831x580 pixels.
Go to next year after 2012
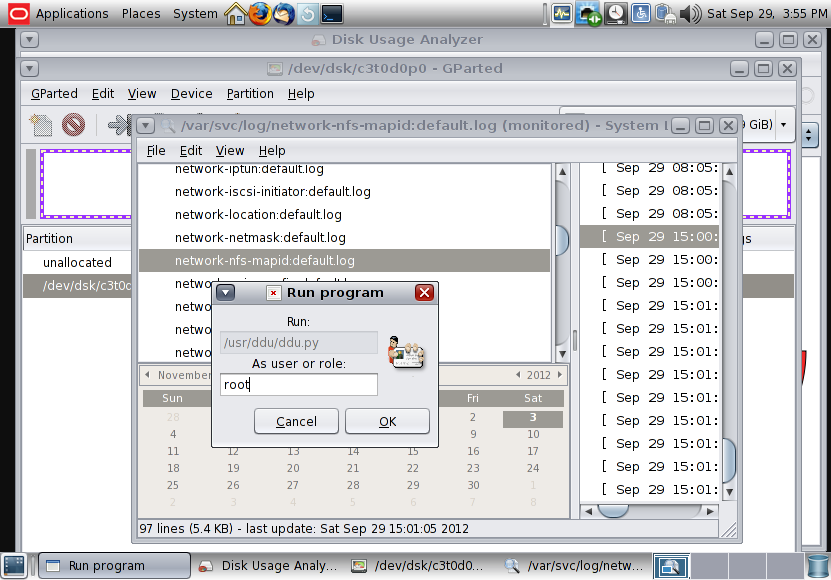point(560,375)
